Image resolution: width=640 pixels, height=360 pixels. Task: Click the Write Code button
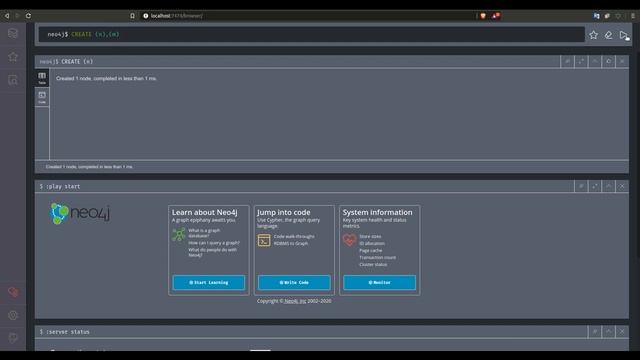coord(294,282)
